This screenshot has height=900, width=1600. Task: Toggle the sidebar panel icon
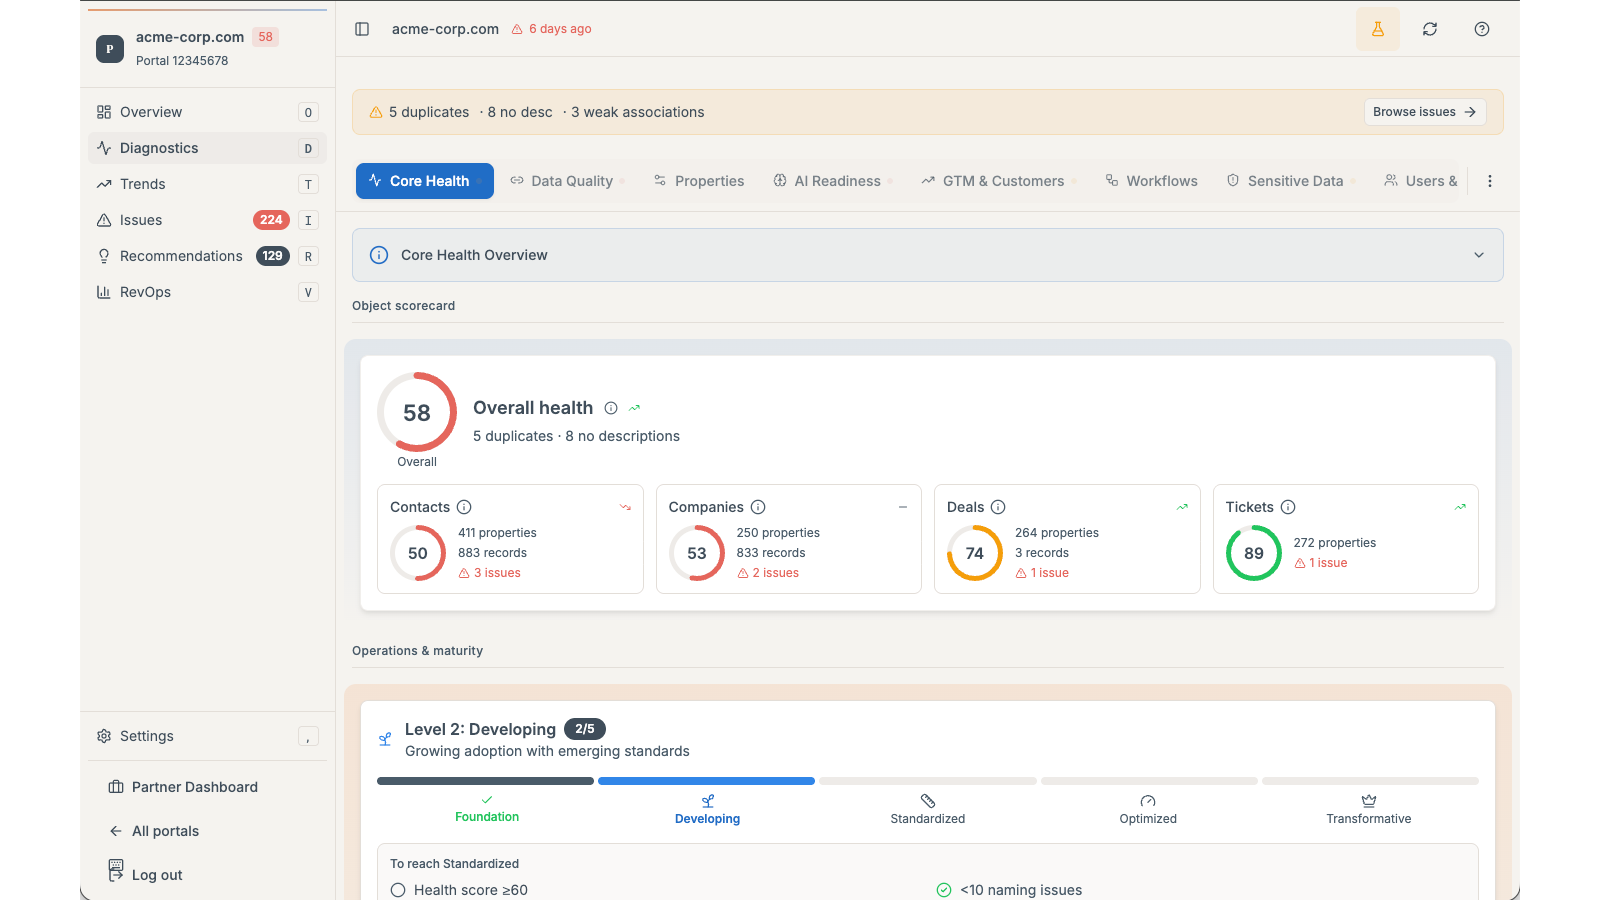(x=362, y=29)
